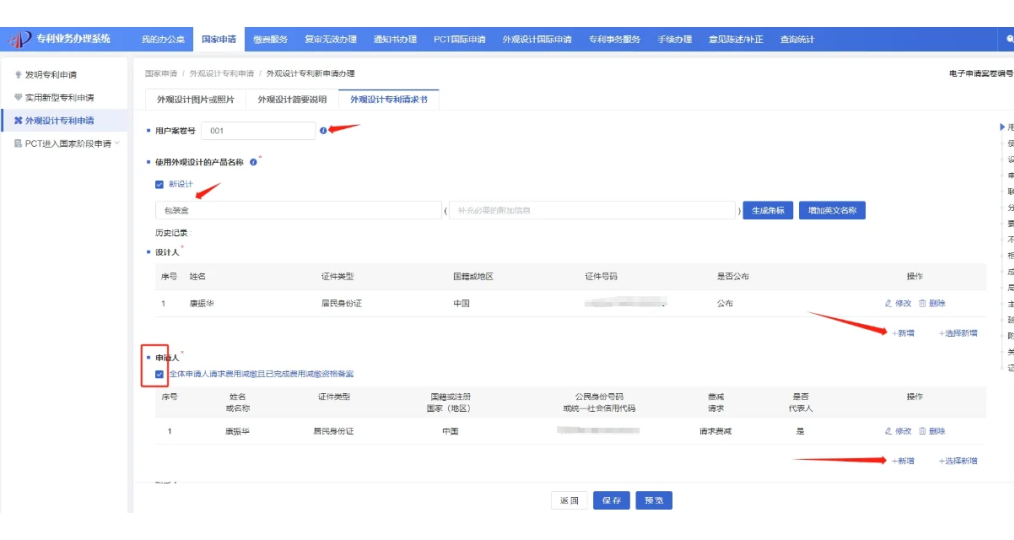The width and height of the screenshot is (1014, 540).
Task: Click info icon beside 用户案卷号 field
Action: point(323,131)
